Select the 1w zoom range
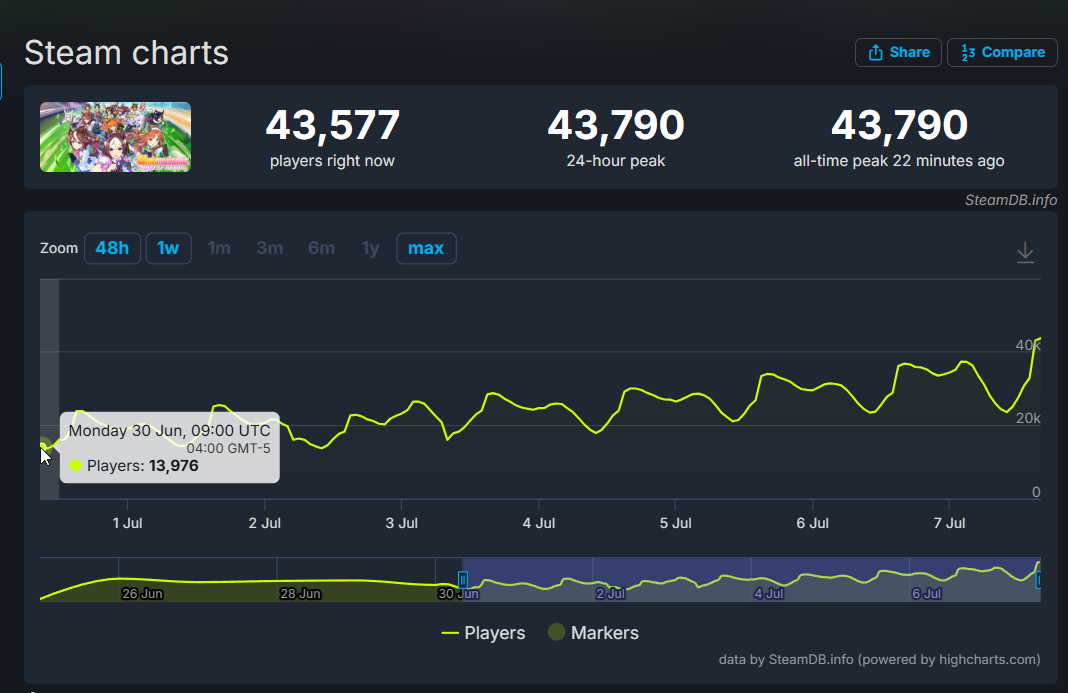 click(168, 248)
